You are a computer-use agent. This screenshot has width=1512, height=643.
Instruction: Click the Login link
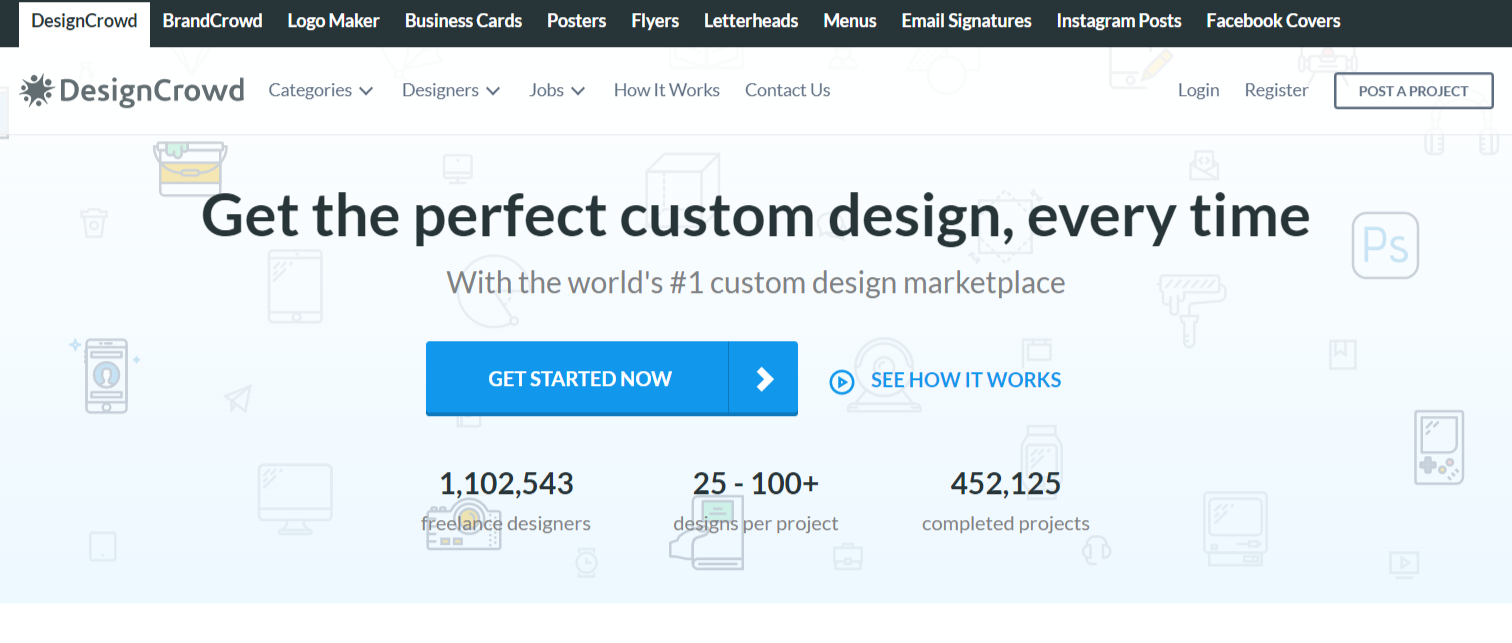pos(1198,90)
